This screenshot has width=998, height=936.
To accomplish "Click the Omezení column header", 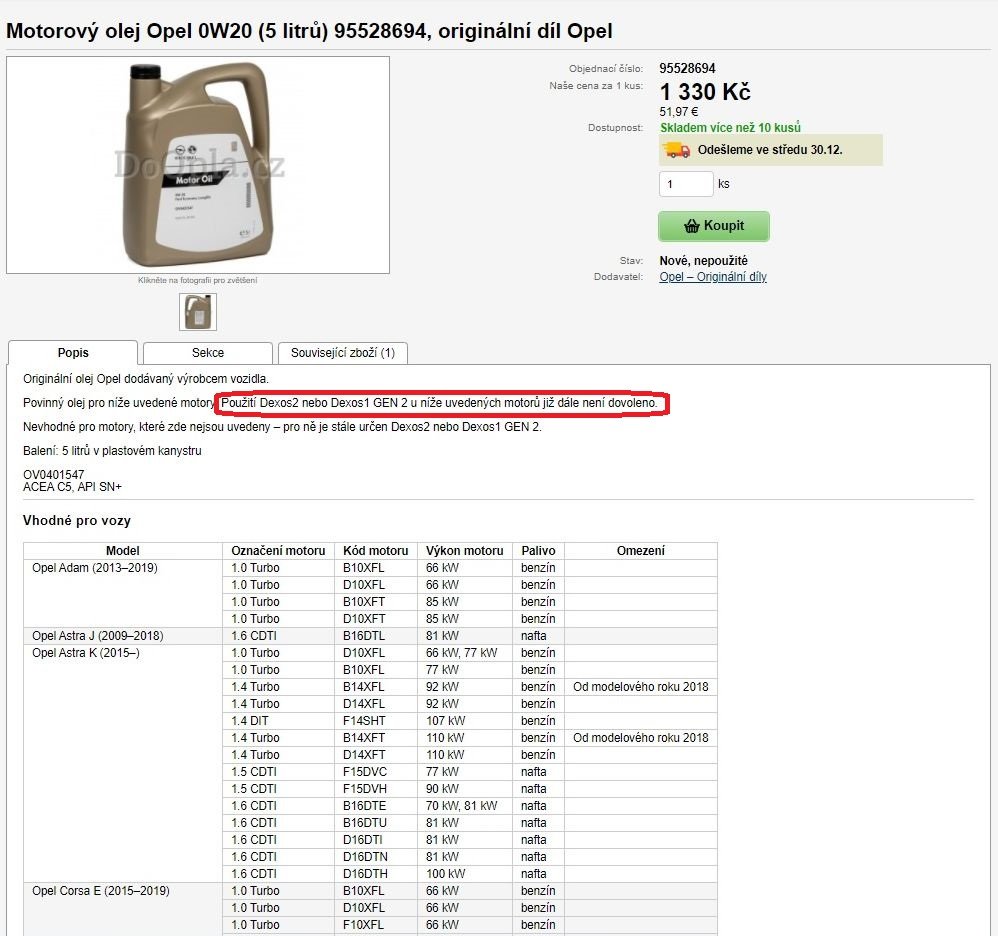I will point(641,551).
